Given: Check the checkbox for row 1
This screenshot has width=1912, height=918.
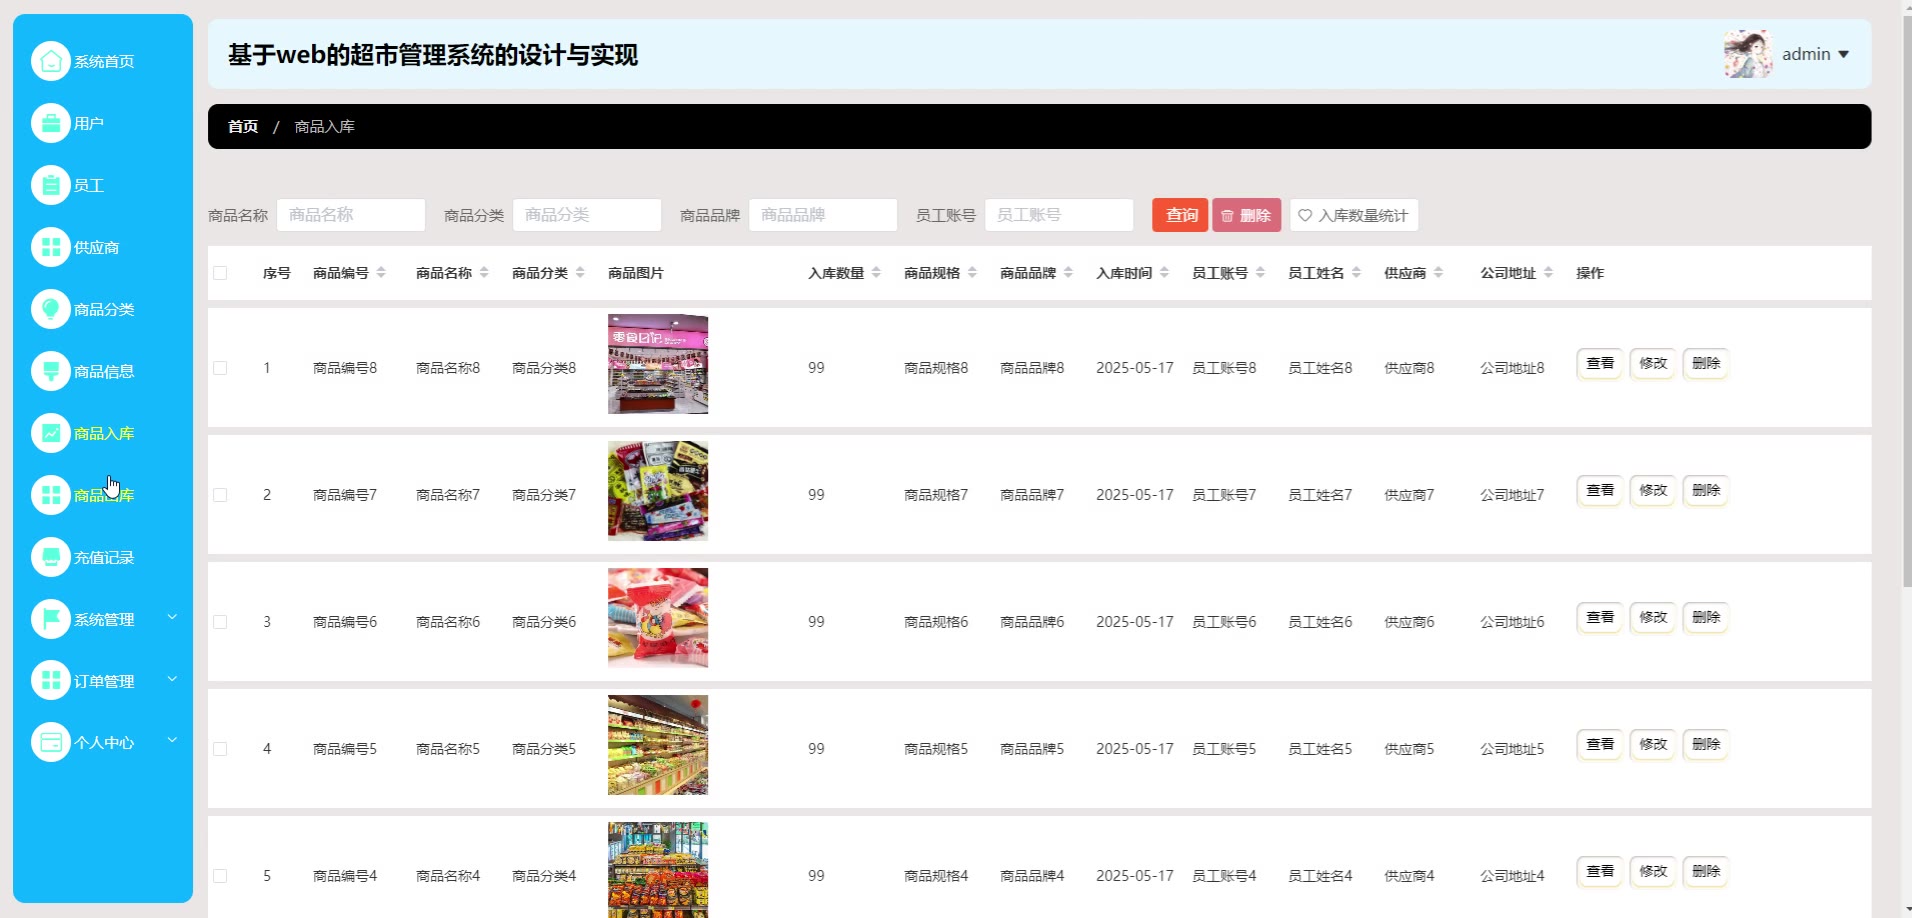Looking at the screenshot, I should click(x=220, y=368).
